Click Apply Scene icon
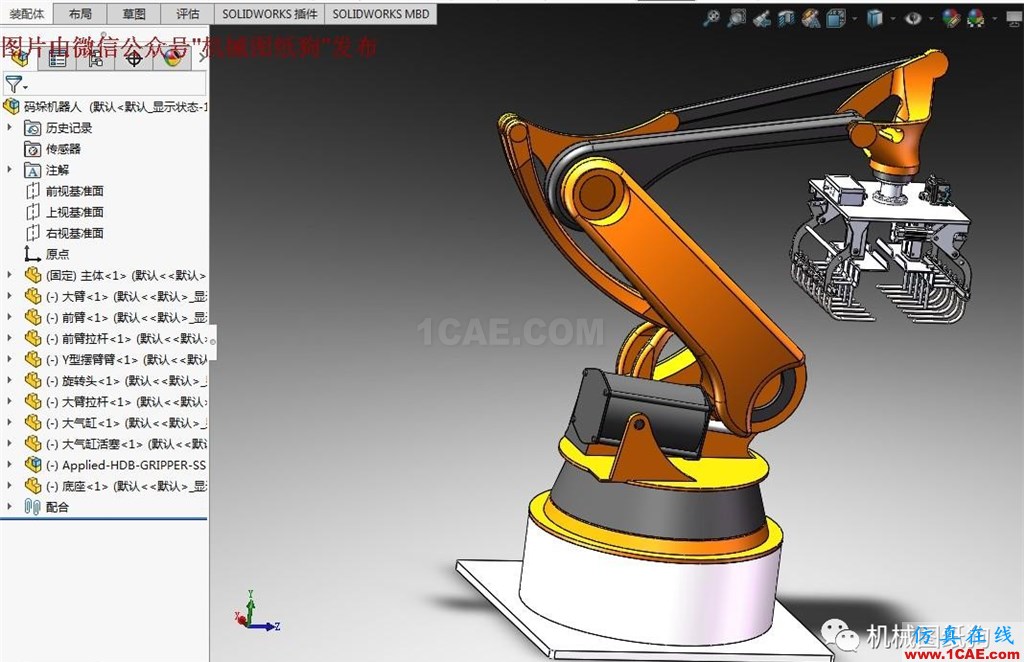Image resolution: width=1024 pixels, height=662 pixels. pos(976,18)
